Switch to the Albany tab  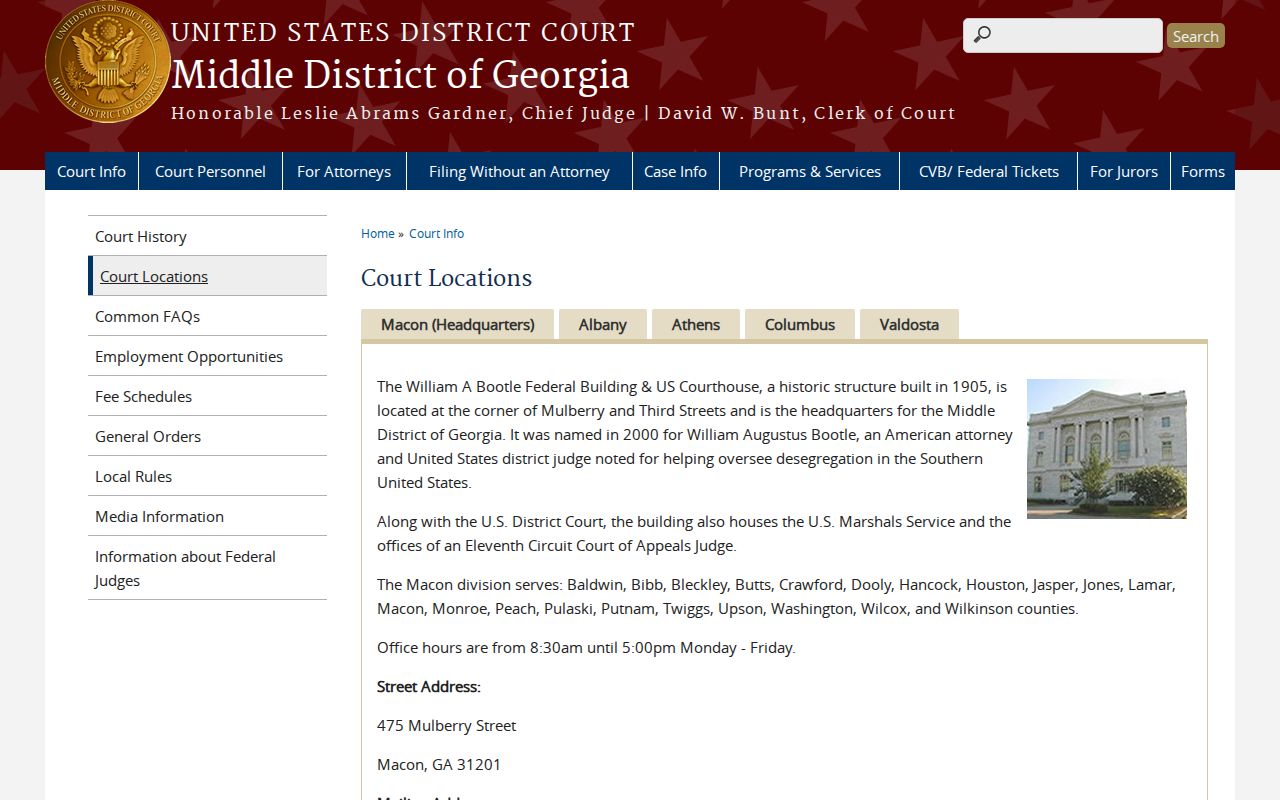click(602, 324)
